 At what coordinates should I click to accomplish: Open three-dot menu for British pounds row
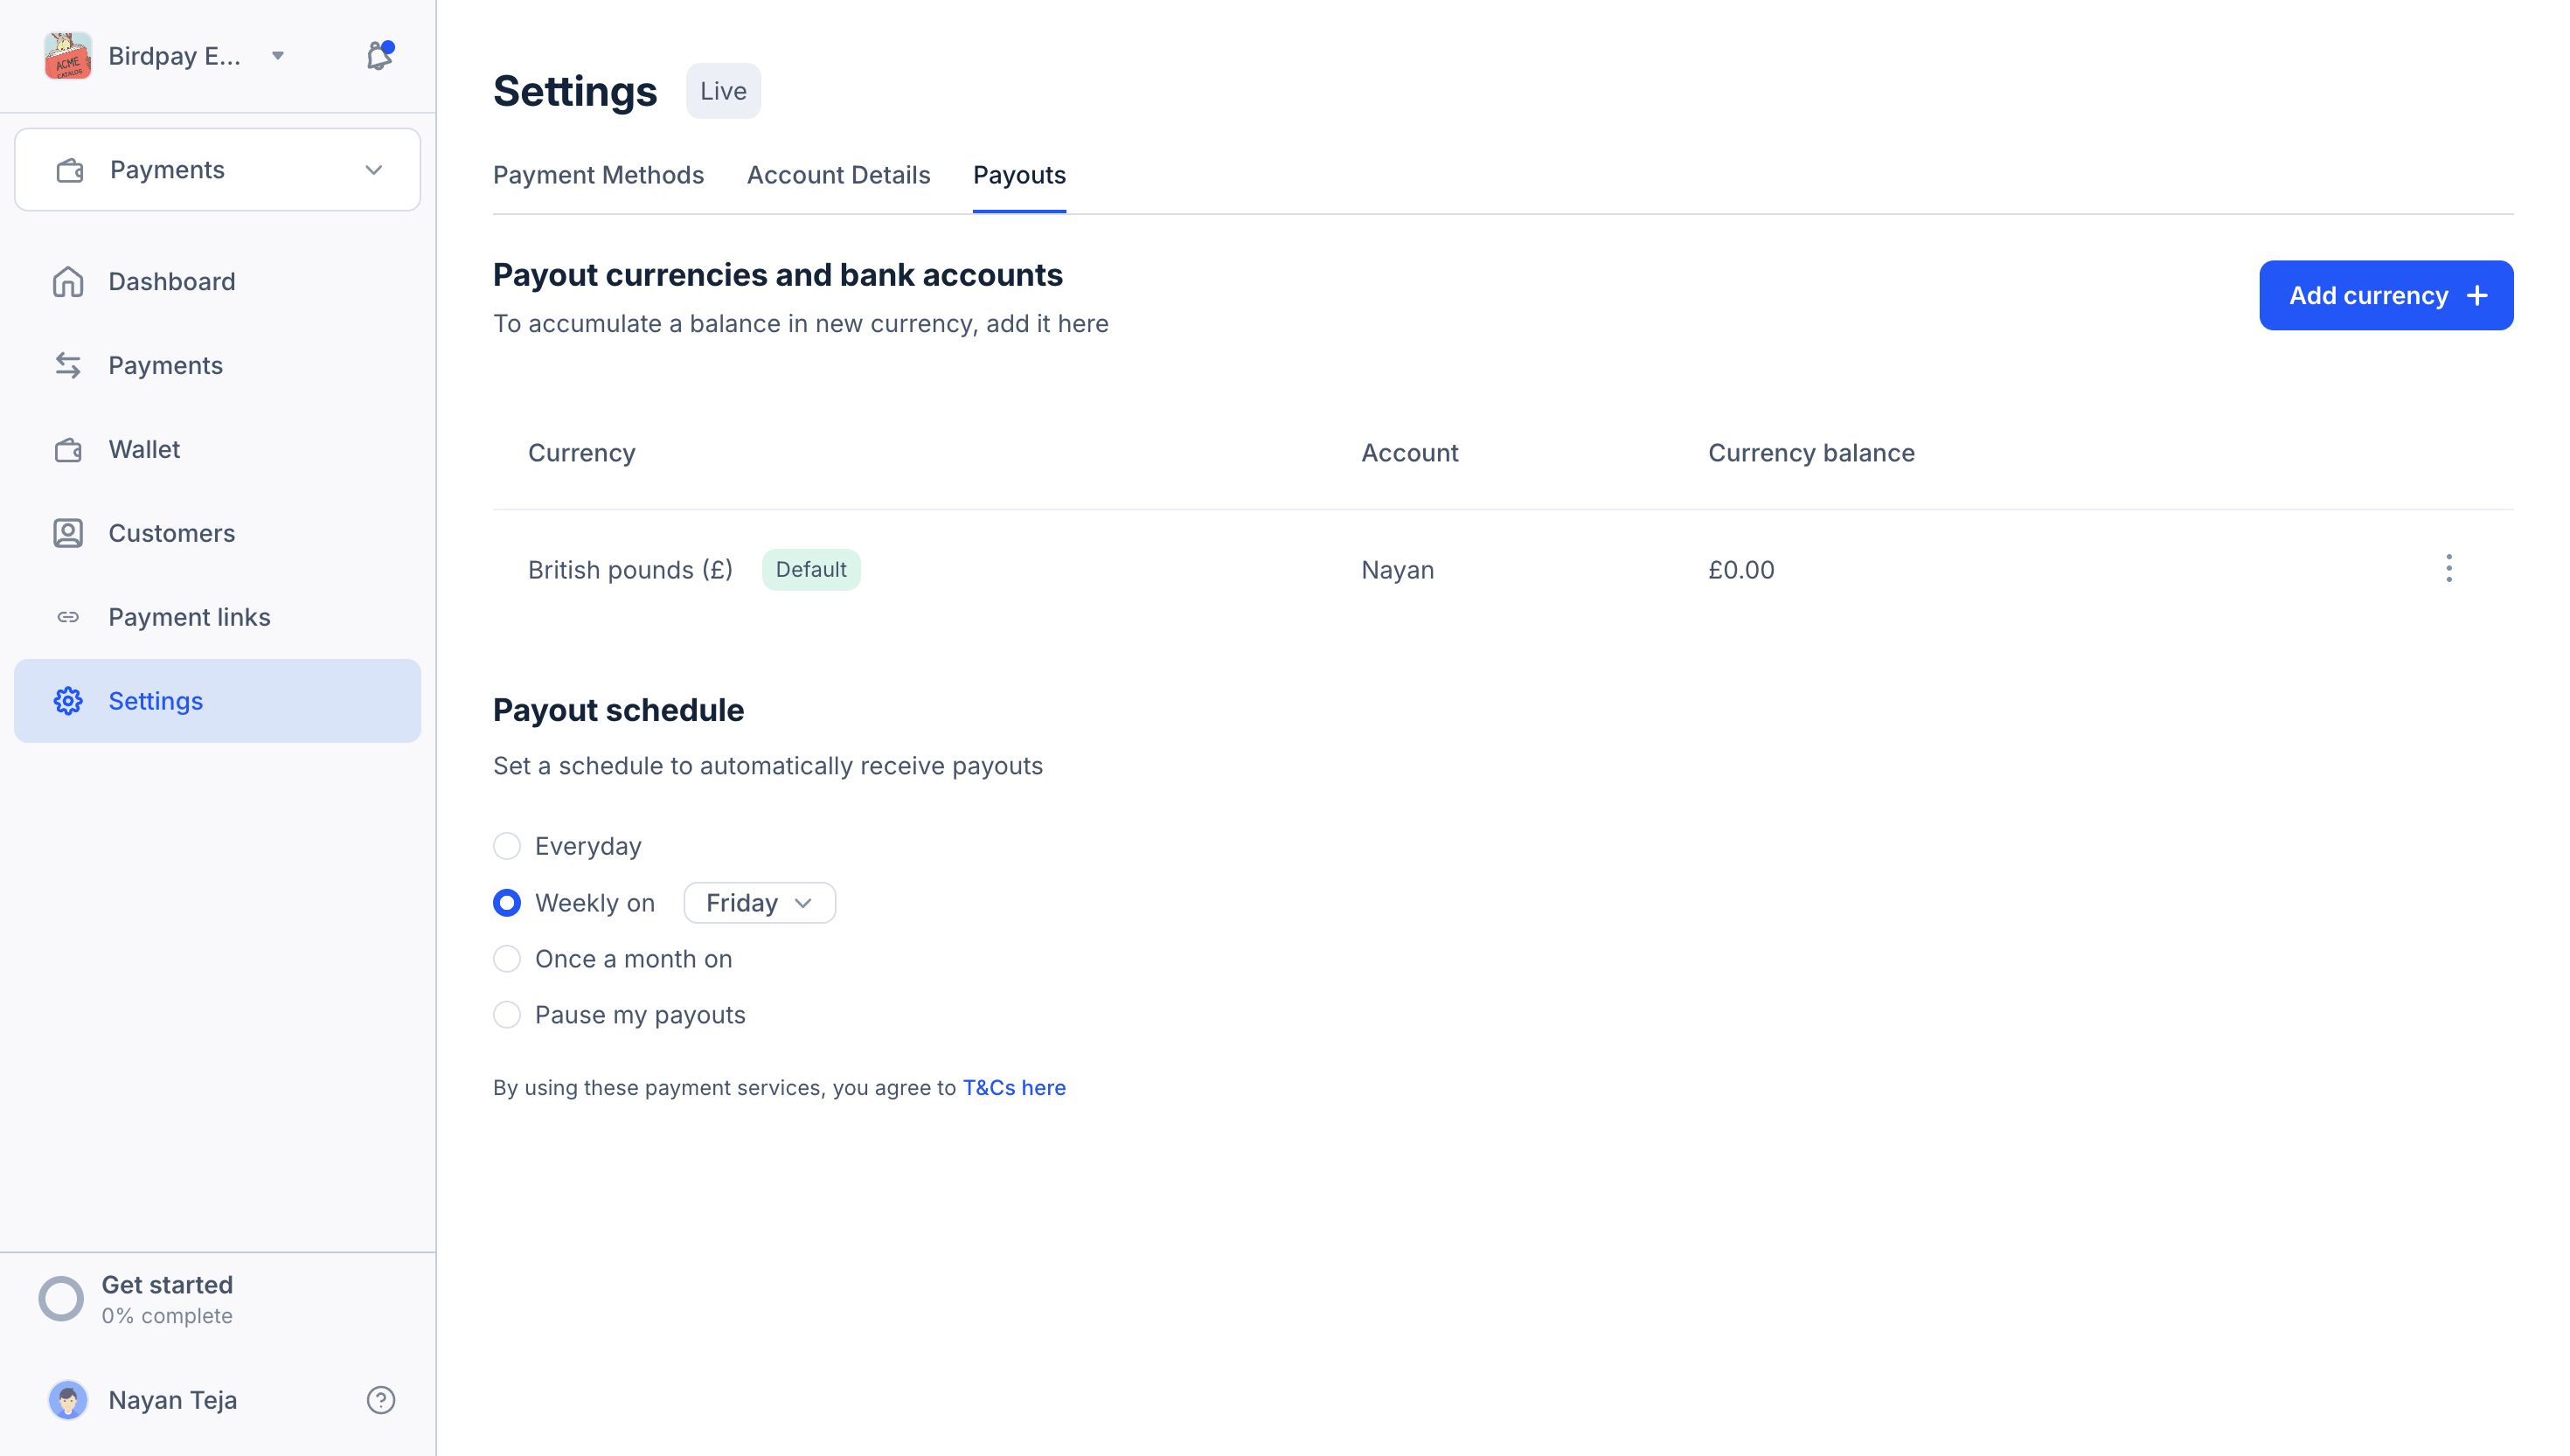click(2448, 569)
